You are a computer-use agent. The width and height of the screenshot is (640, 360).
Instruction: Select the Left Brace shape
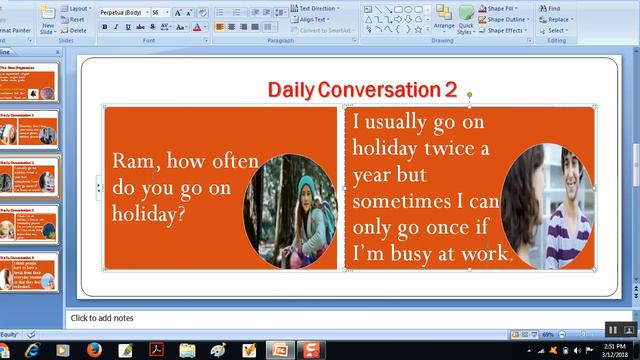[x=398, y=29]
